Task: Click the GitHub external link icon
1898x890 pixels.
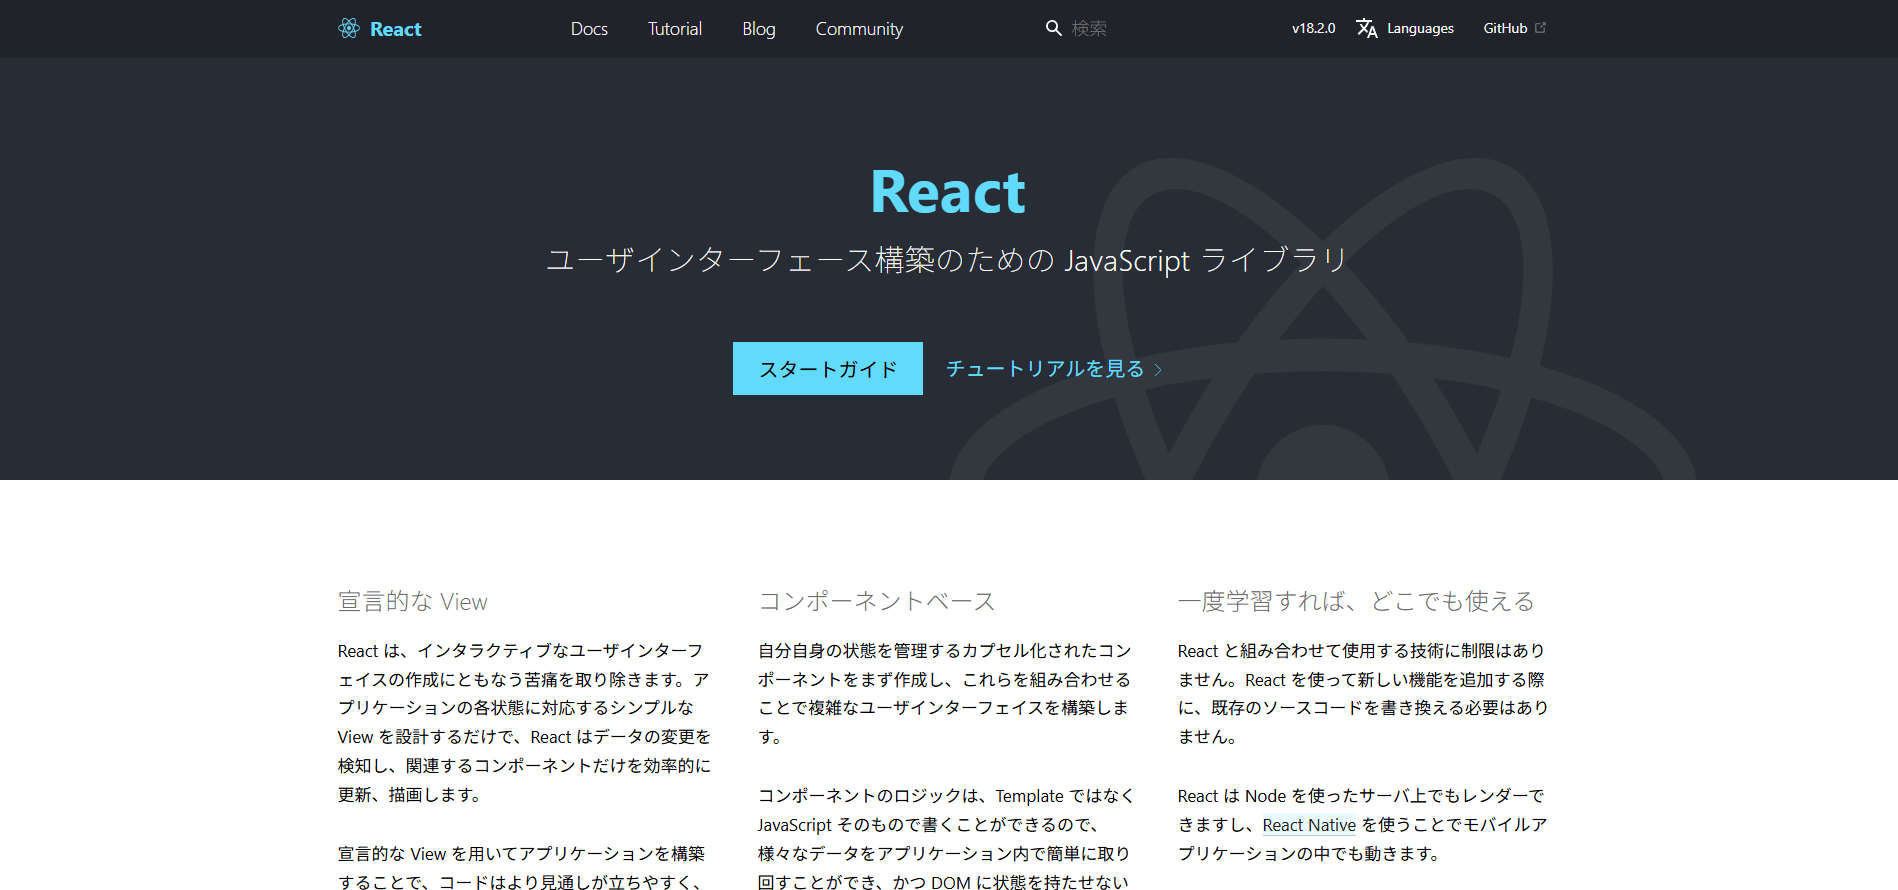Action: [1540, 28]
